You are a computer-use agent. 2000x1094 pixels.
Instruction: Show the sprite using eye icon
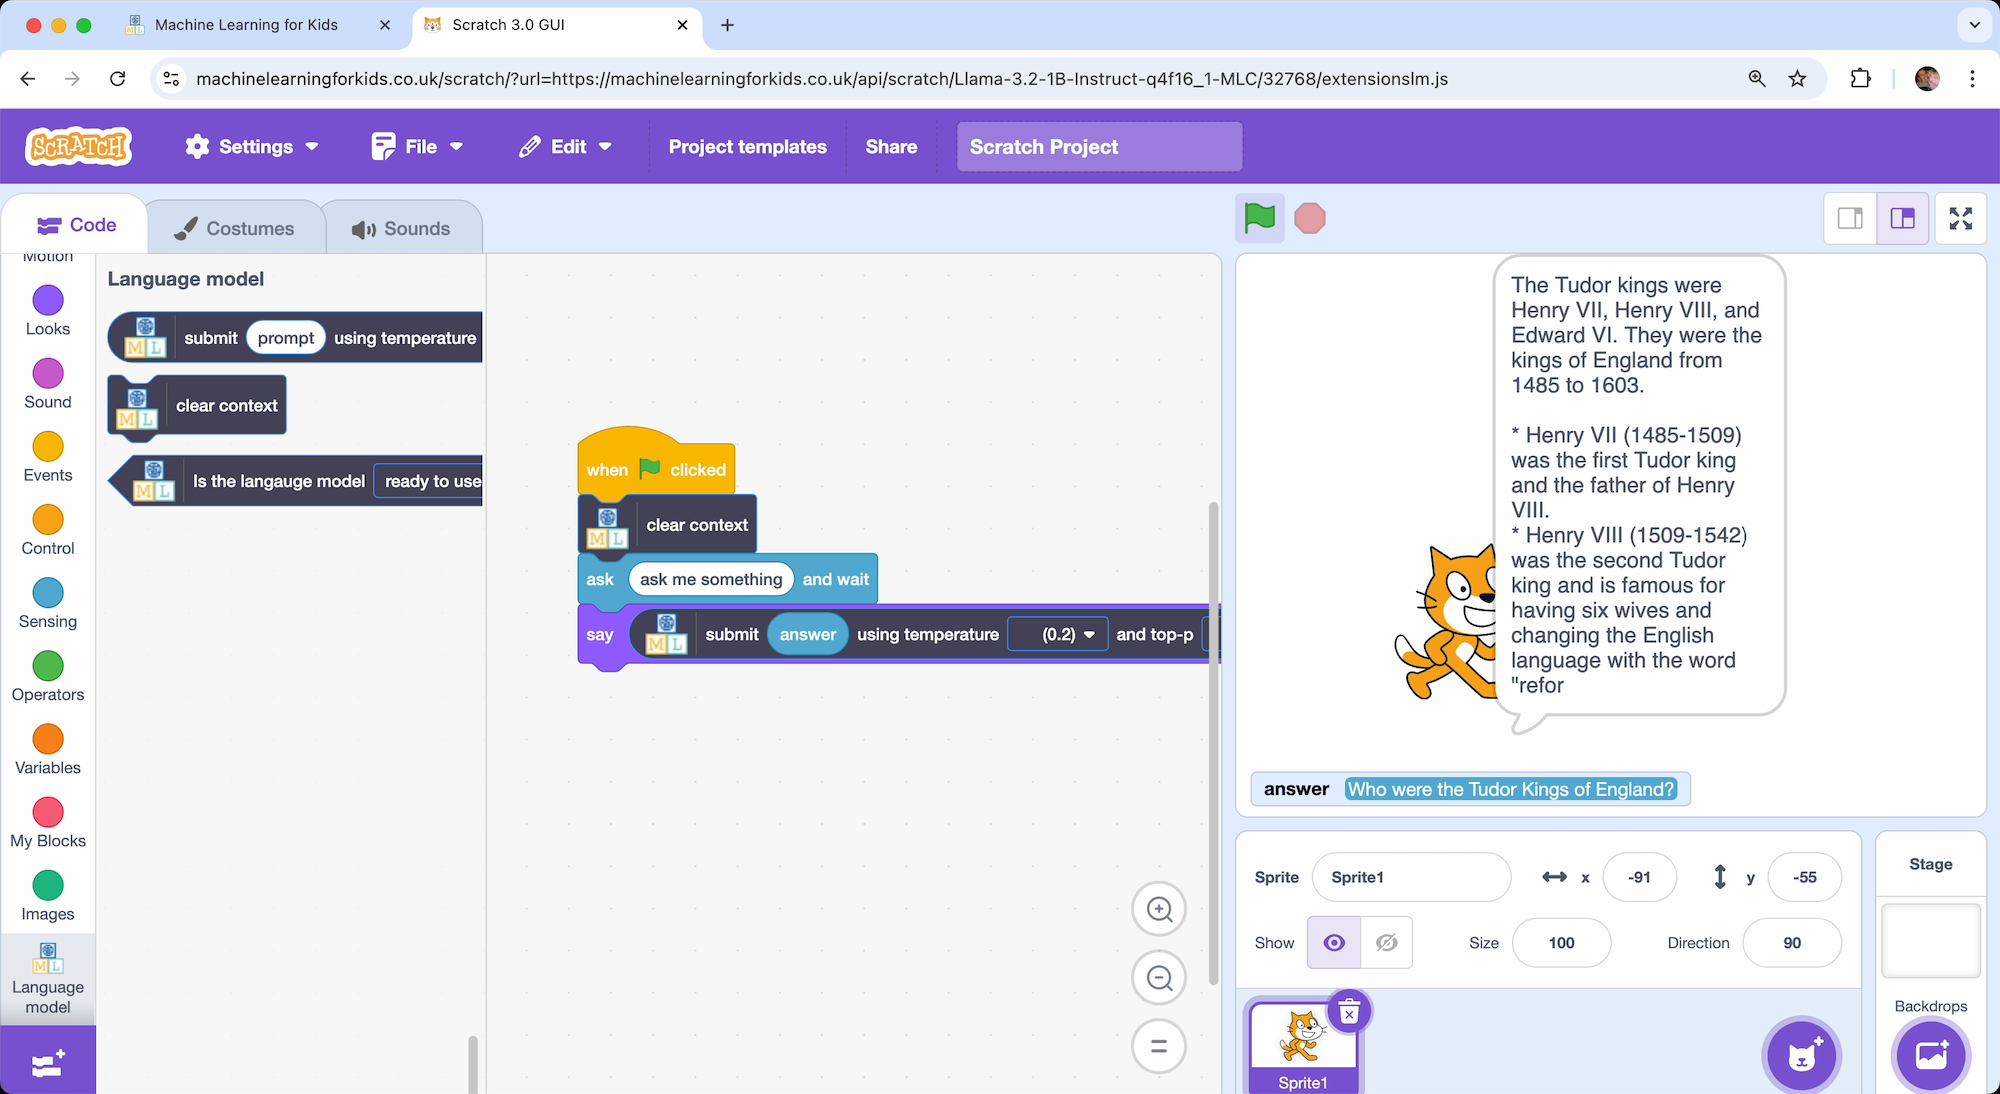coord(1334,943)
